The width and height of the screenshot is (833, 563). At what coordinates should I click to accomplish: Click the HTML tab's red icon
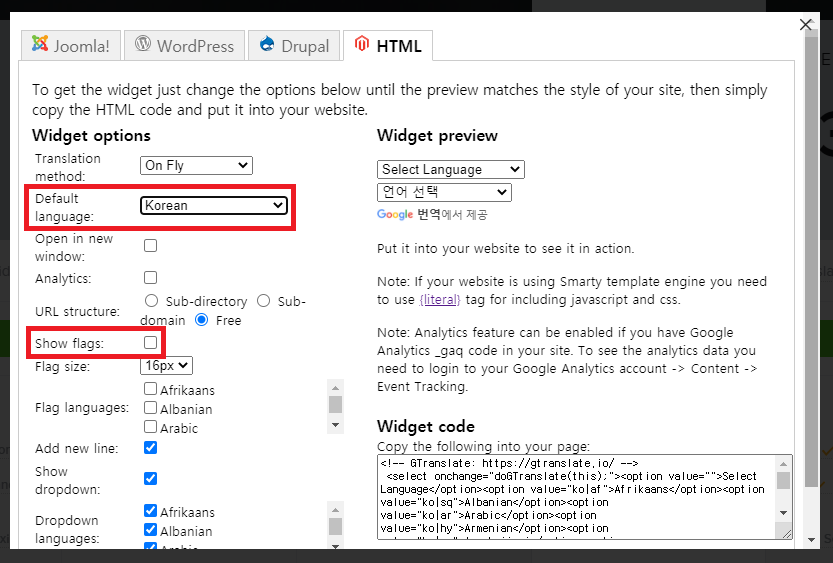tap(362, 44)
